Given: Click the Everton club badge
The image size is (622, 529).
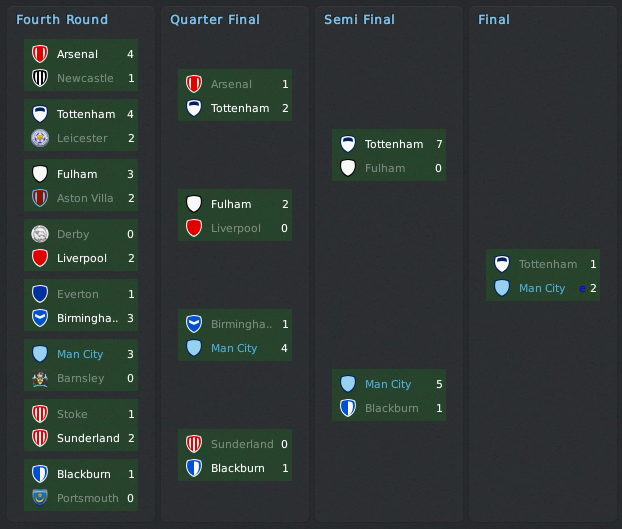Looking at the screenshot, I should click(40, 294).
